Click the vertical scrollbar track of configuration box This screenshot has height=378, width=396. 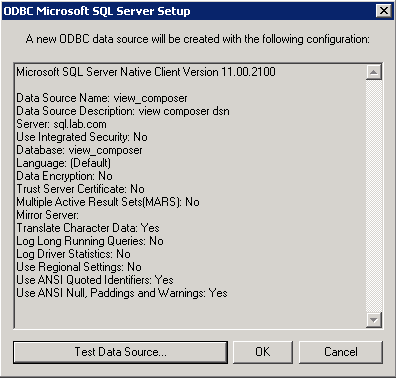click(373, 196)
